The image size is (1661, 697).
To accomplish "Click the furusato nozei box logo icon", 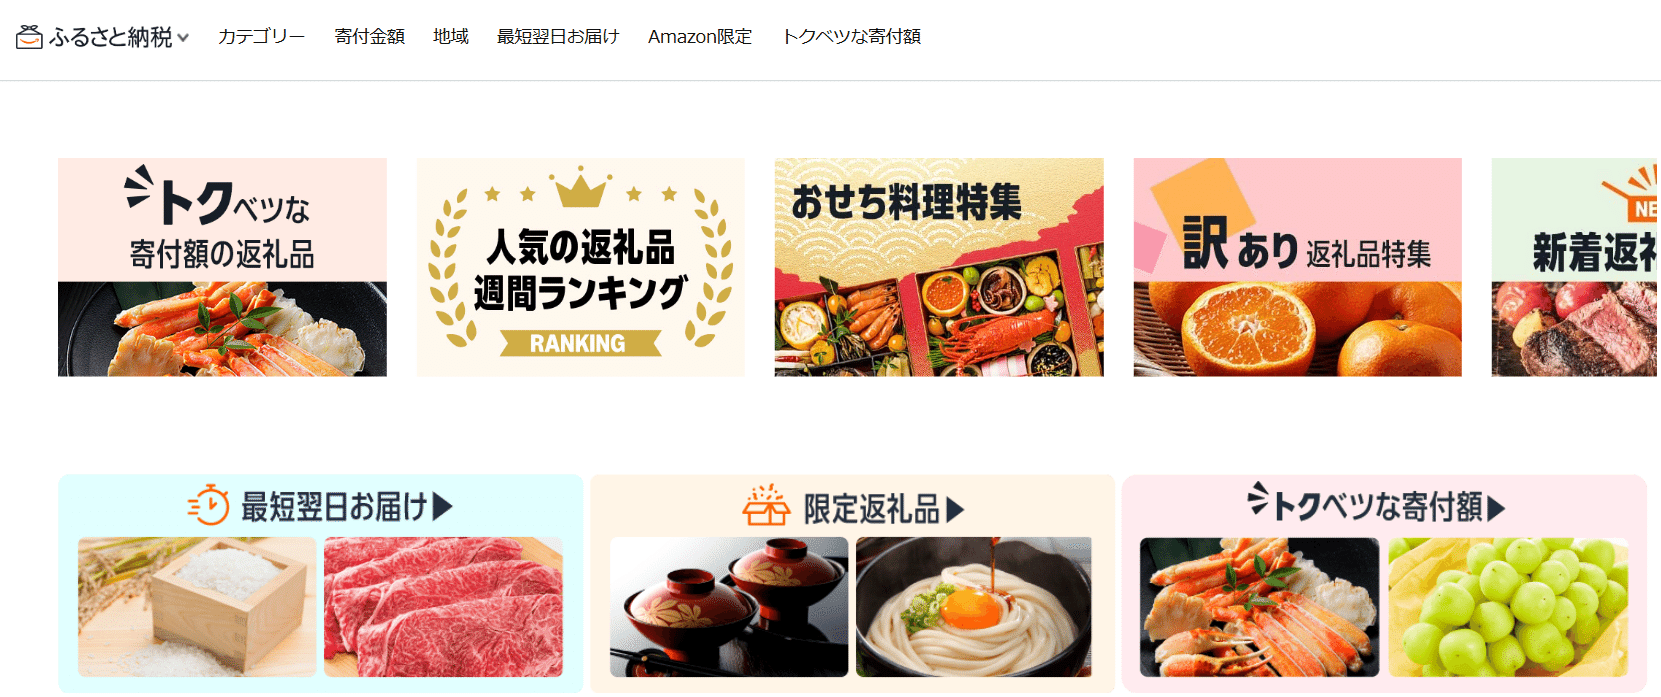I will 29,37.
